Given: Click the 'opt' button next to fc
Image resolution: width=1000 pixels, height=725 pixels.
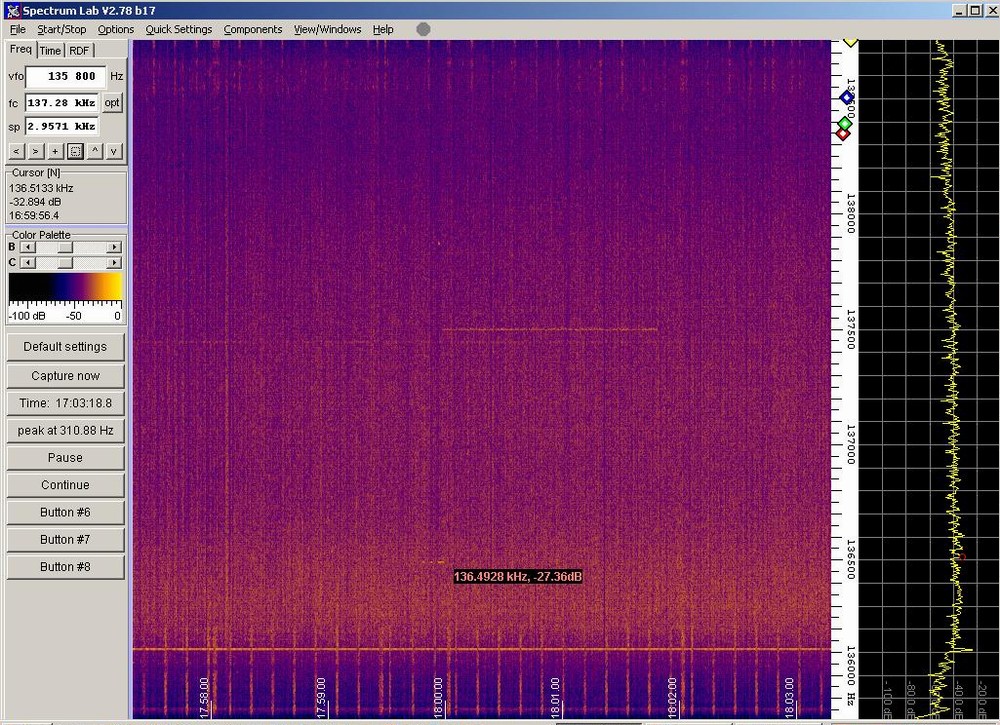Looking at the screenshot, I should [112, 102].
